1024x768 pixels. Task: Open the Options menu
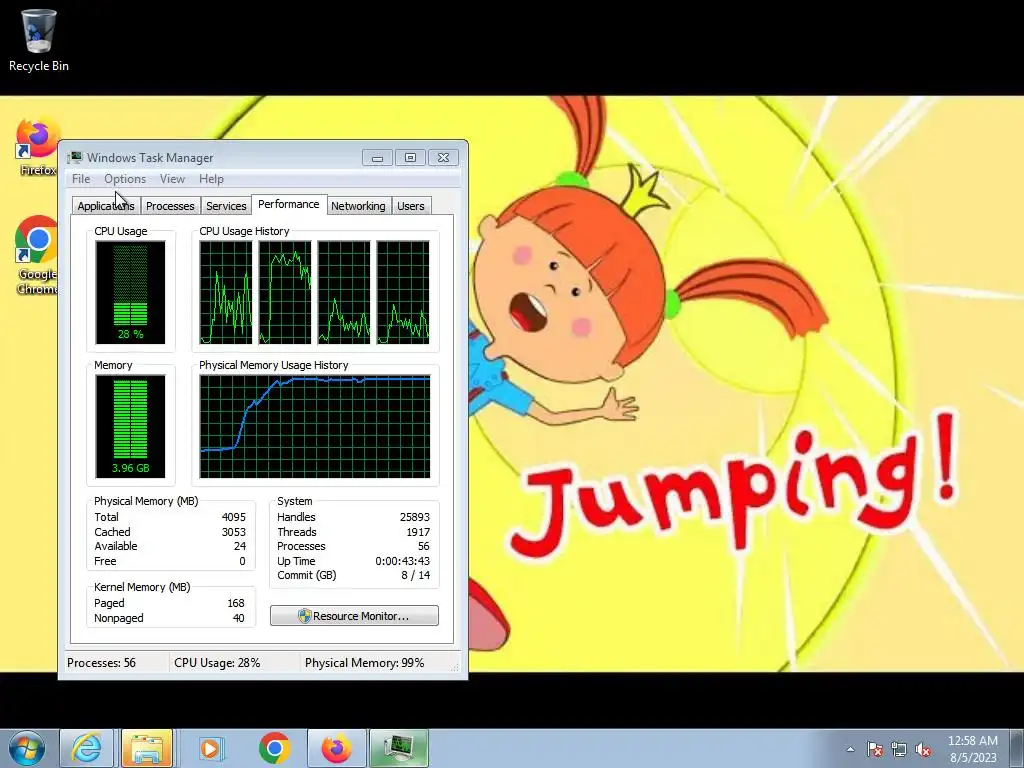click(x=125, y=179)
